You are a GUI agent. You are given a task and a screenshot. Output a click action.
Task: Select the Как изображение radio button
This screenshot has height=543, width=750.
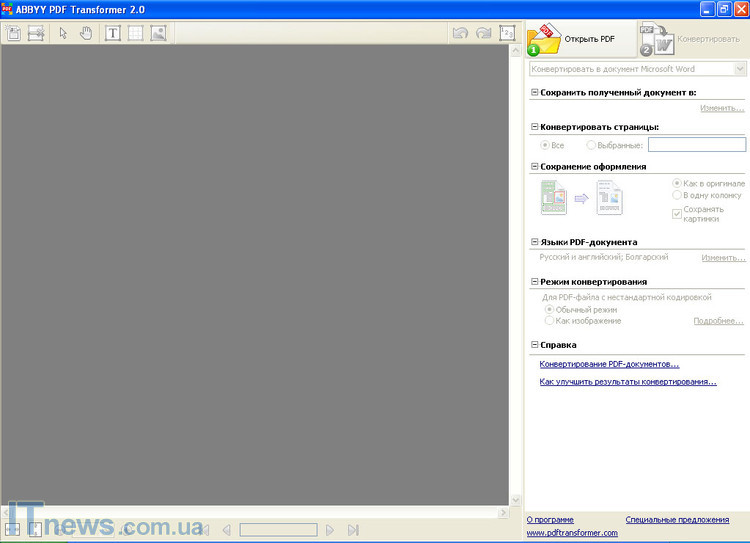(549, 321)
